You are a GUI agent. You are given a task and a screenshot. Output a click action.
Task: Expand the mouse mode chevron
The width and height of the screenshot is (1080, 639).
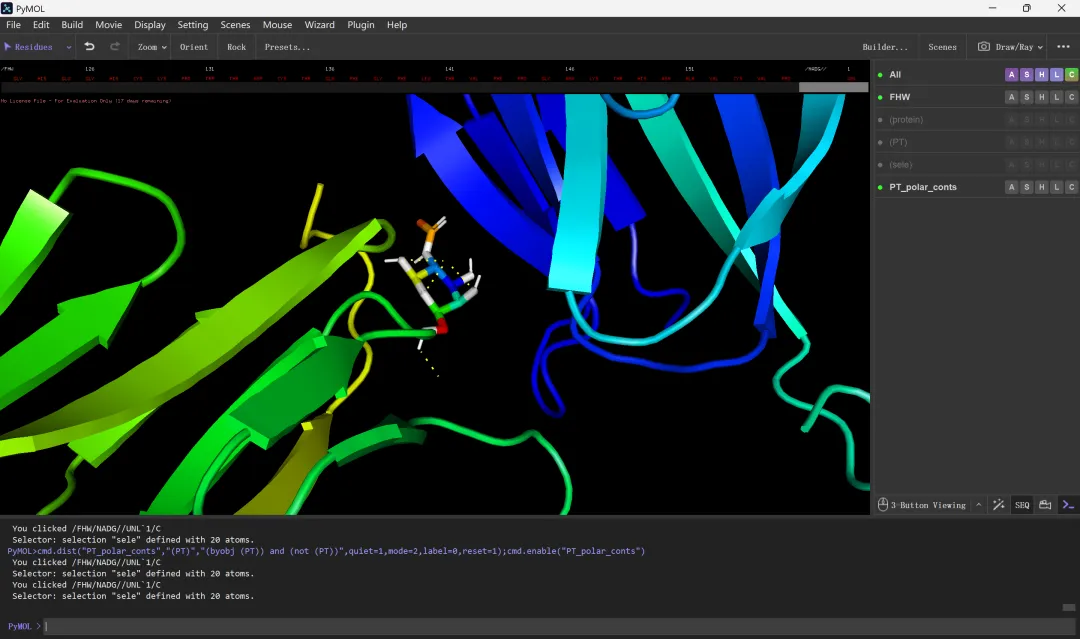979,505
